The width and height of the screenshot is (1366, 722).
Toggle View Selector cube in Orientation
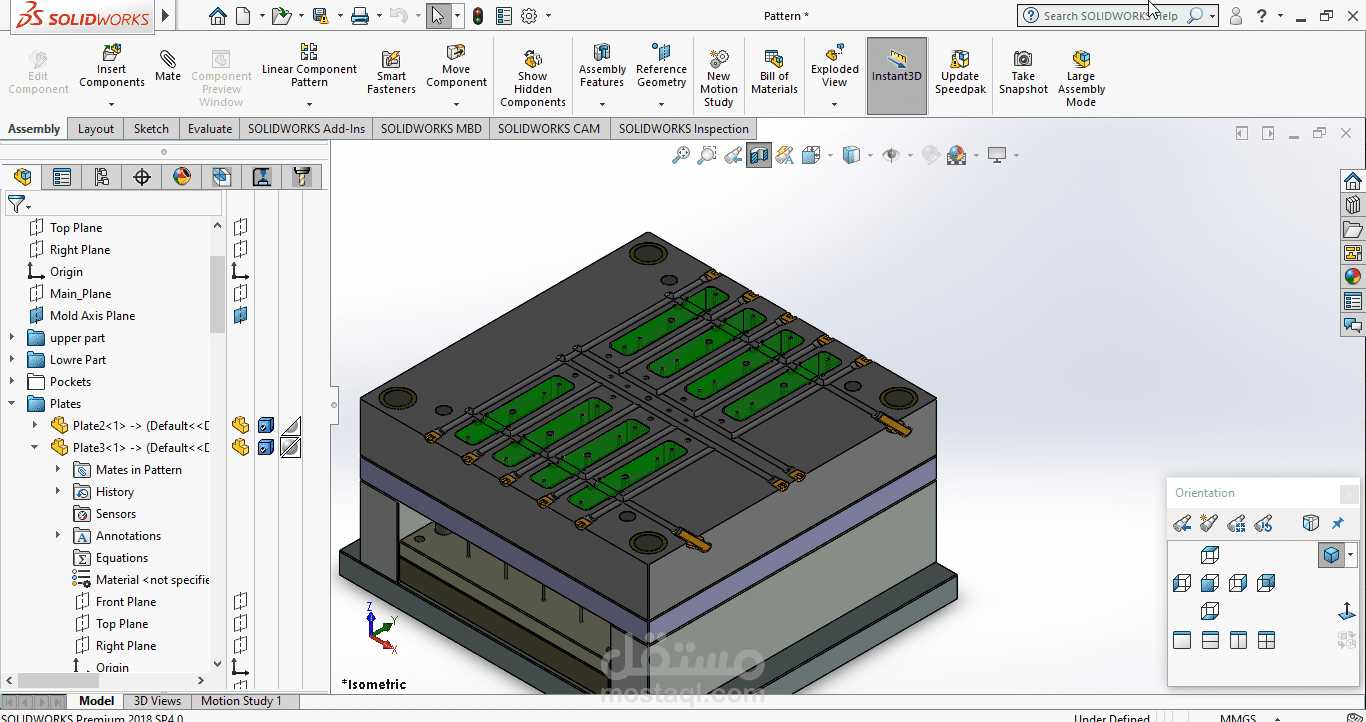(x=1311, y=523)
